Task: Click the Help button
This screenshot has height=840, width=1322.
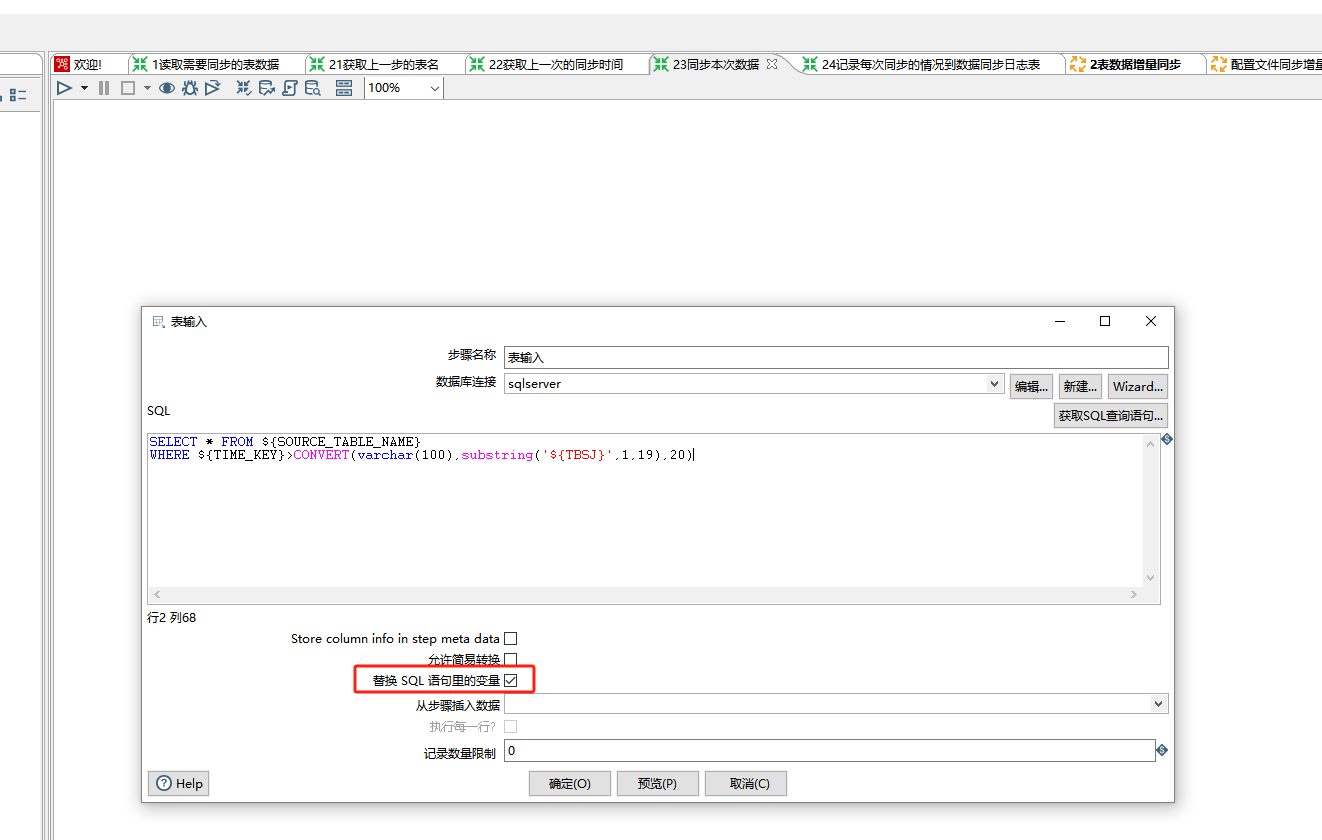Action: pyautogui.click(x=179, y=784)
